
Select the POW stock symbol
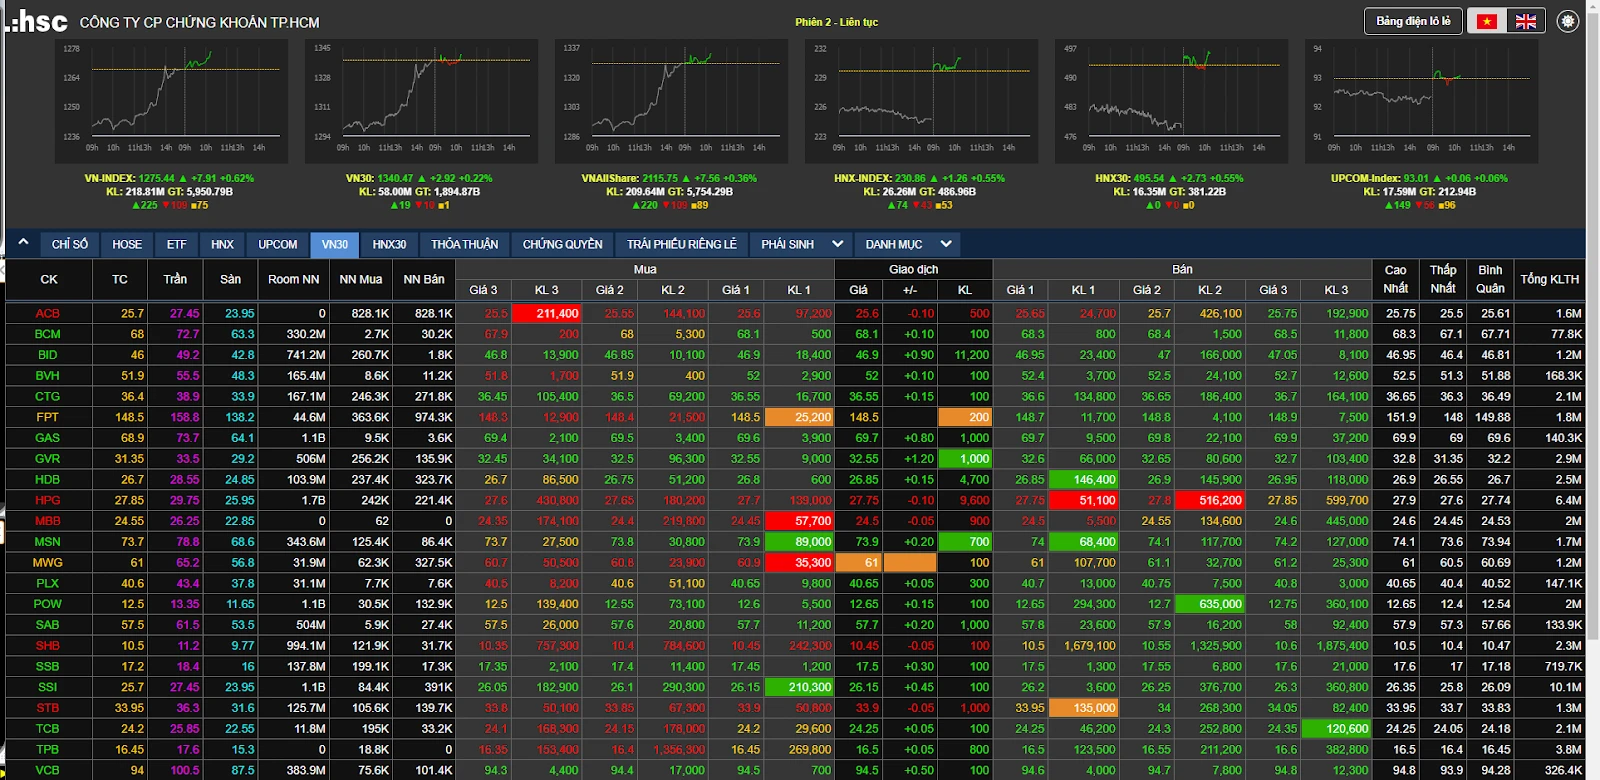48,604
